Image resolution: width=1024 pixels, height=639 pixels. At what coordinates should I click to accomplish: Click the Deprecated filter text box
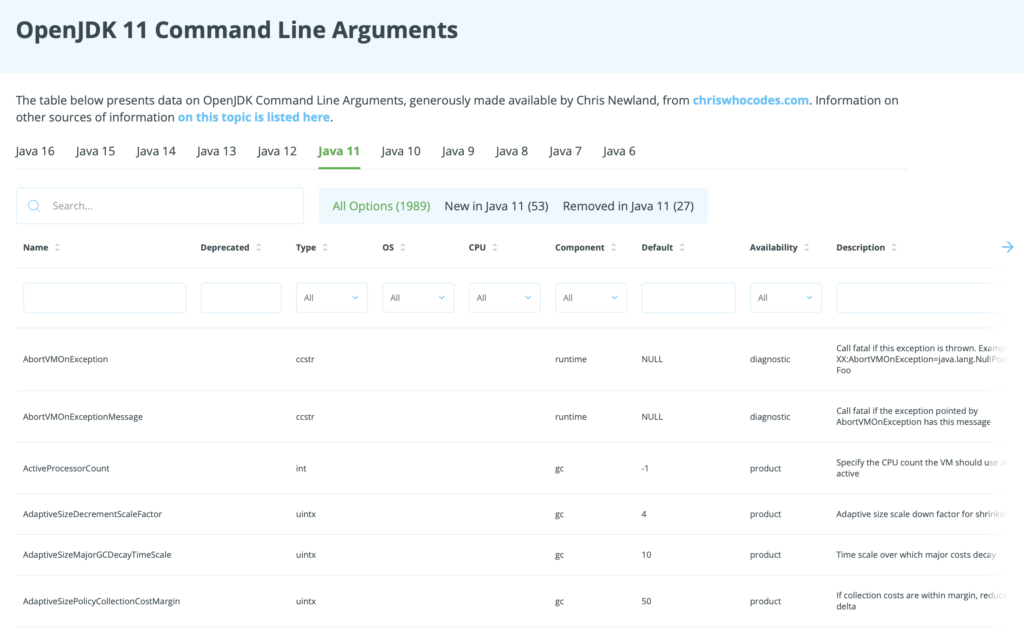click(241, 298)
